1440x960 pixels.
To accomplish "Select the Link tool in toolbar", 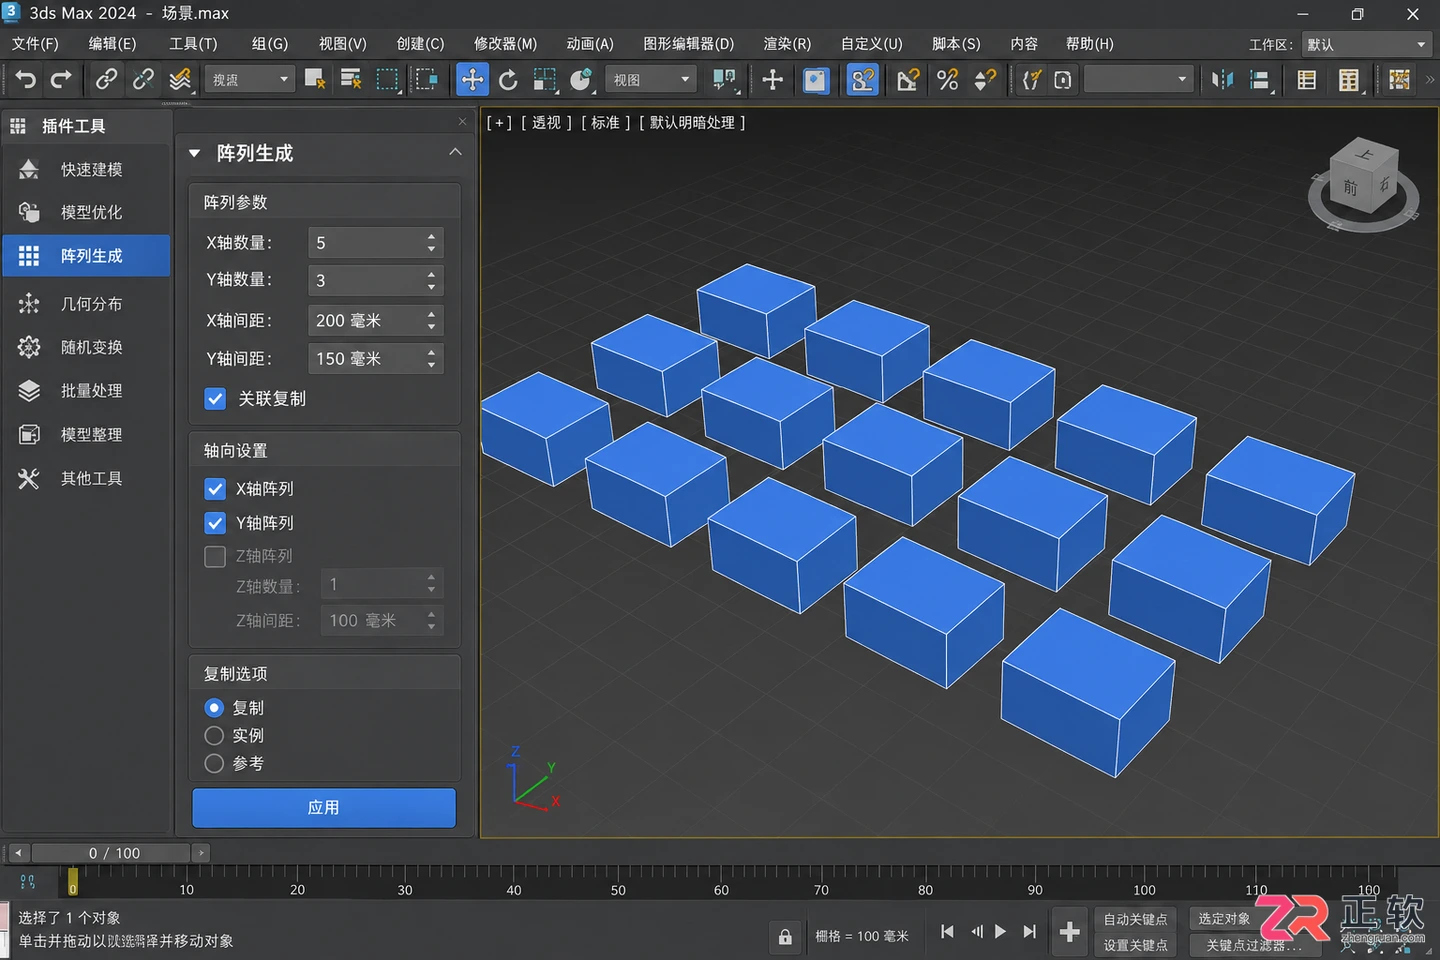I will 106,79.
